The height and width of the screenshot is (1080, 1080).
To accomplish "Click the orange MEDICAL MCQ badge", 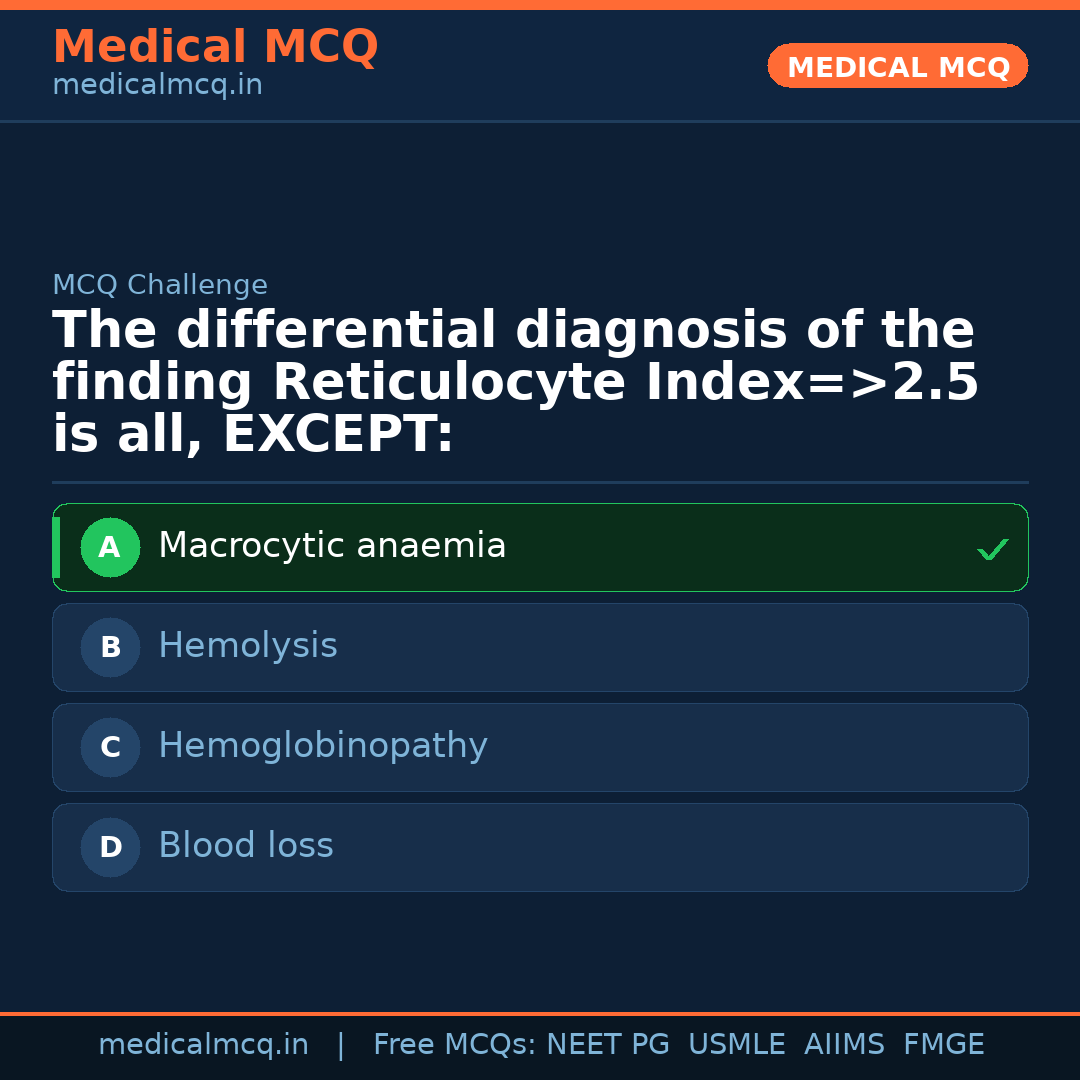I will click(898, 66).
